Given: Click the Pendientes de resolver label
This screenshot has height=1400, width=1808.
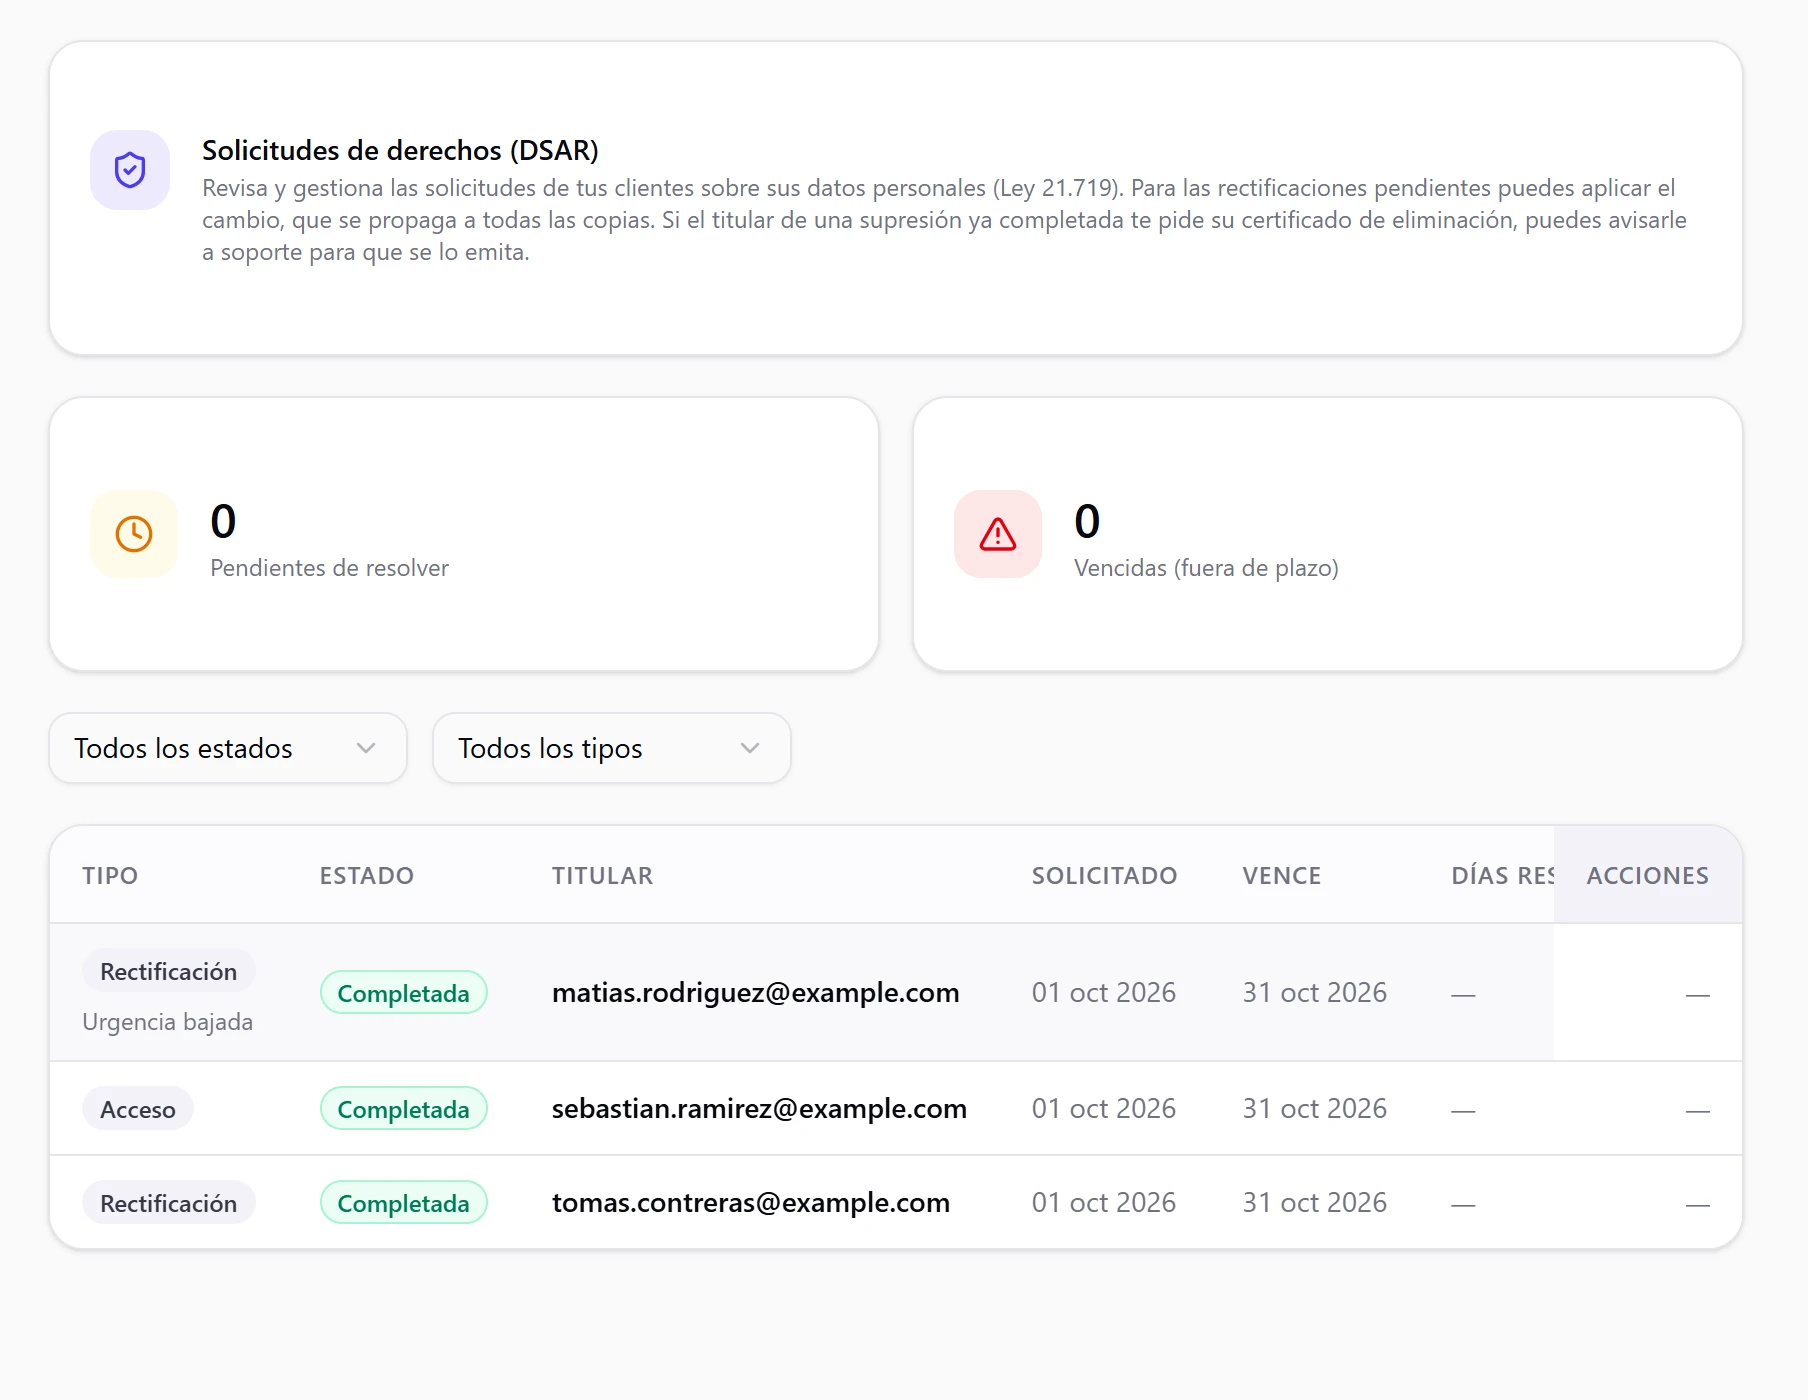Looking at the screenshot, I should [x=330, y=568].
